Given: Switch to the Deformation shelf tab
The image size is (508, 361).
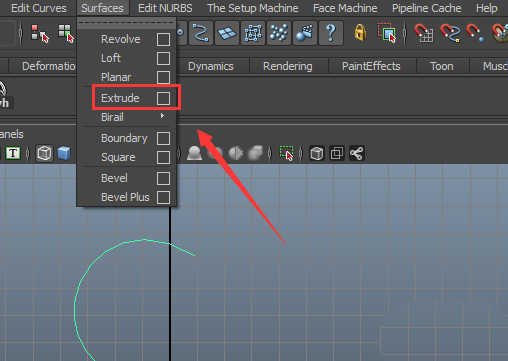Looking at the screenshot, I should click(43, 66).
